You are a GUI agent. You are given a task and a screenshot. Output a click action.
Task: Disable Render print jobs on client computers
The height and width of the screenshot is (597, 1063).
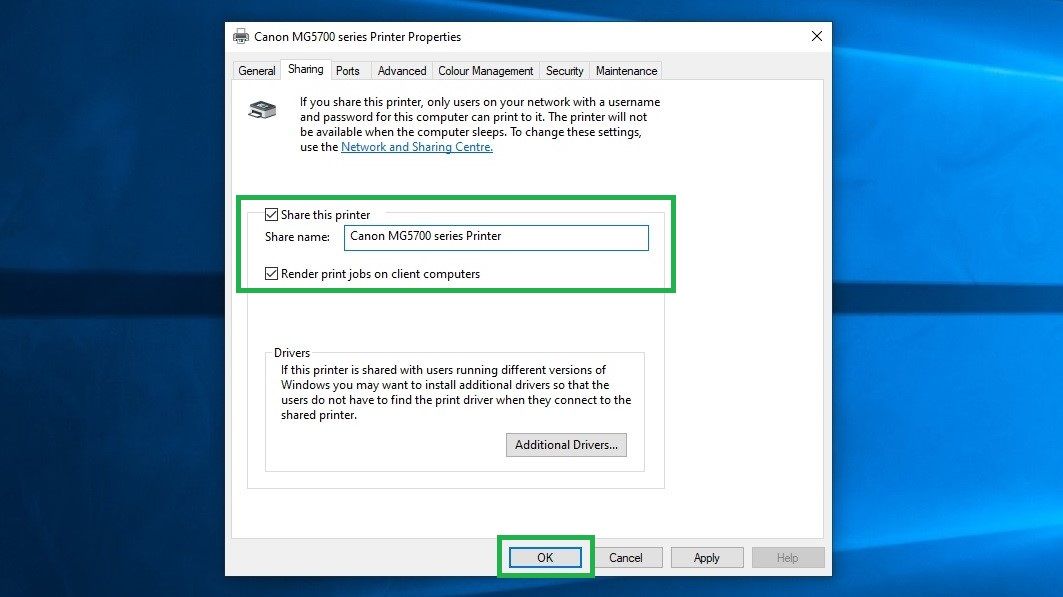pos(271,273)
